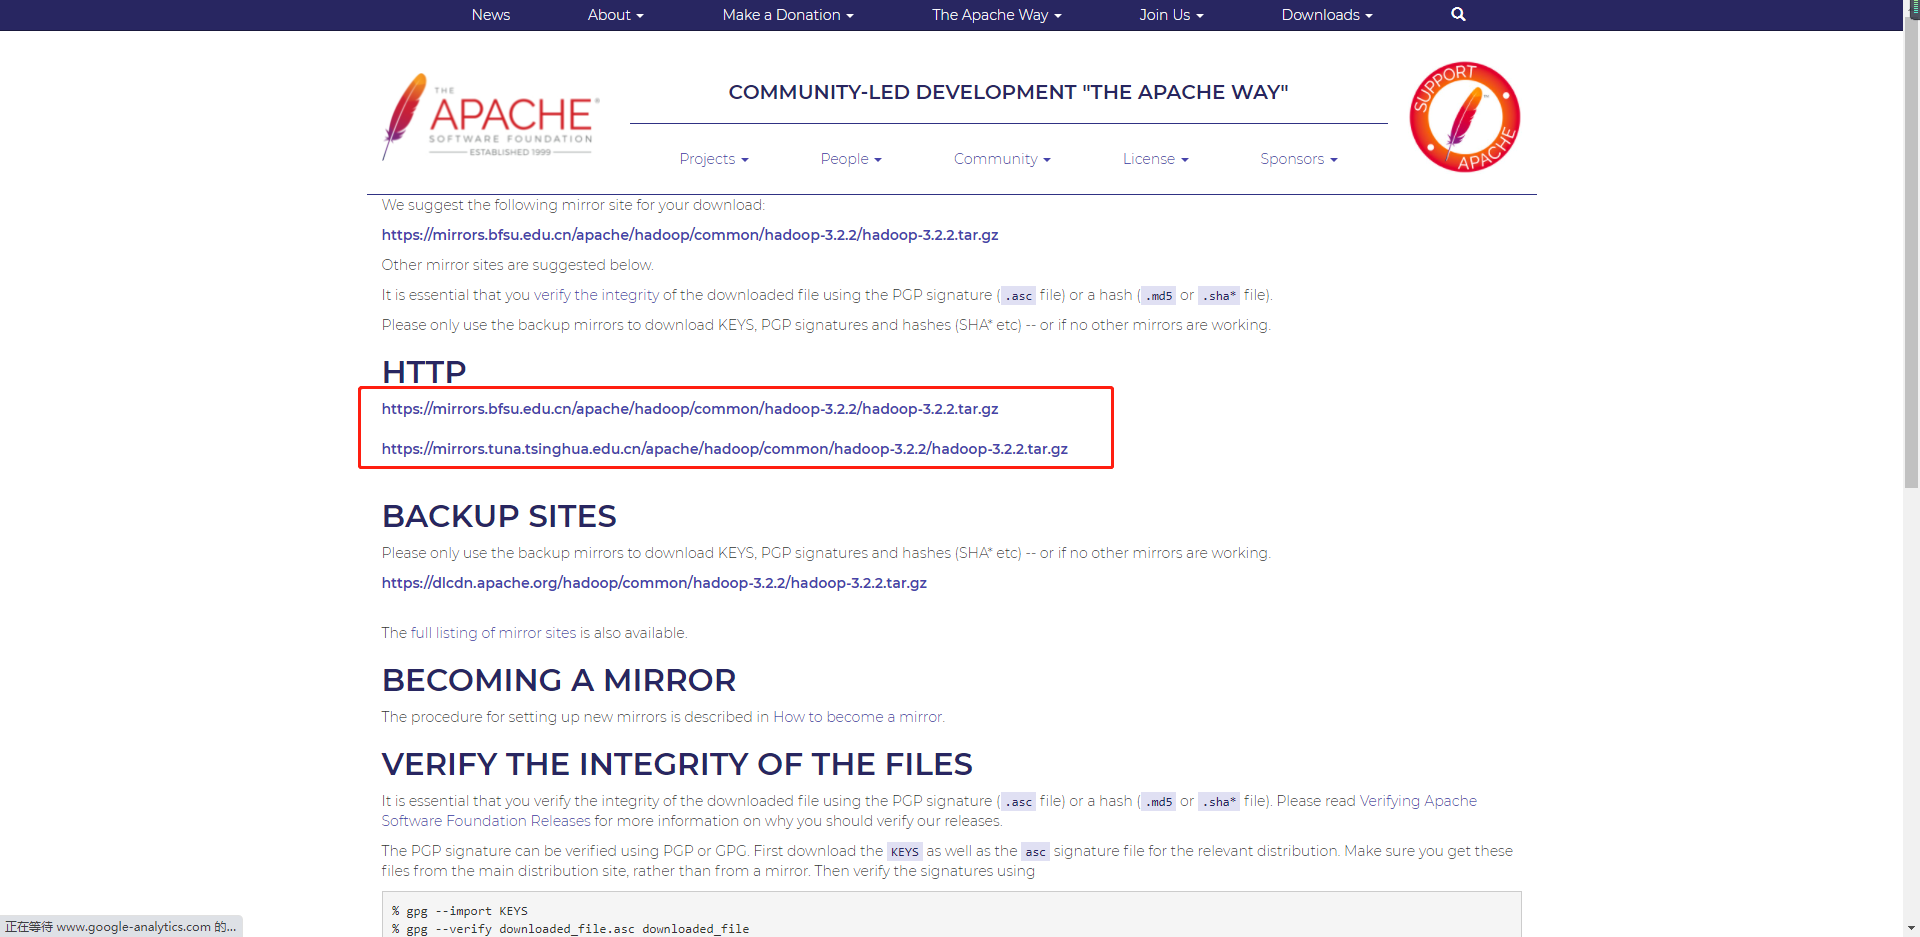Click the 'HTTP' section heading
The height and width of the screenshot is (937, 1920).
click(424, 372)
